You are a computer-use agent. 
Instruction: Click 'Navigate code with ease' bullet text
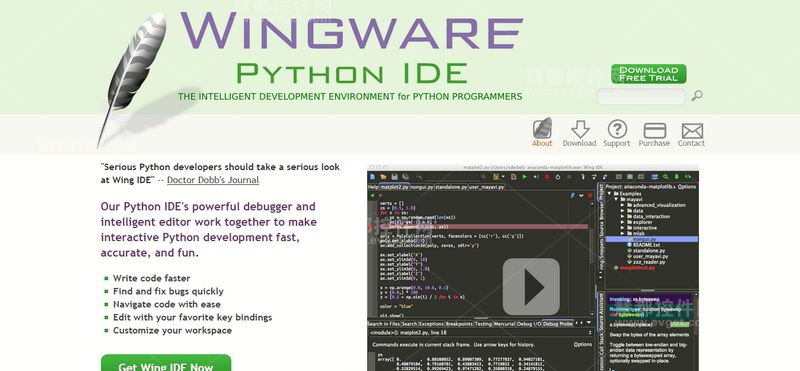pos(167,304)
